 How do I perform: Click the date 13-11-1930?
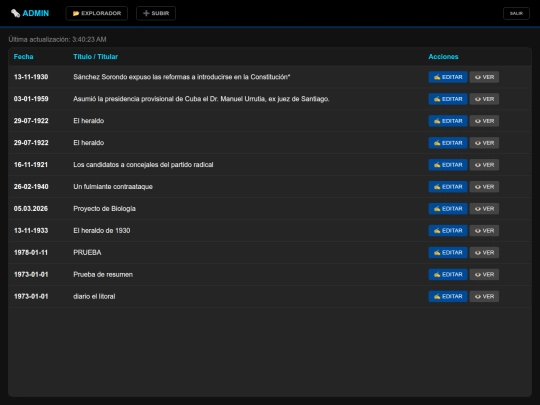[31, 77]
